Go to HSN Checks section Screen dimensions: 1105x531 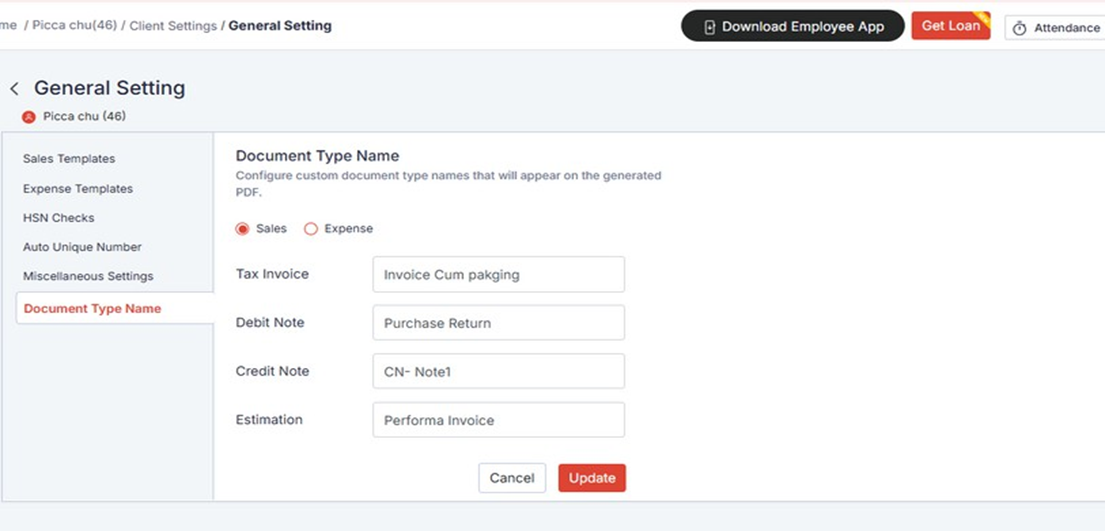coord(58,217)
